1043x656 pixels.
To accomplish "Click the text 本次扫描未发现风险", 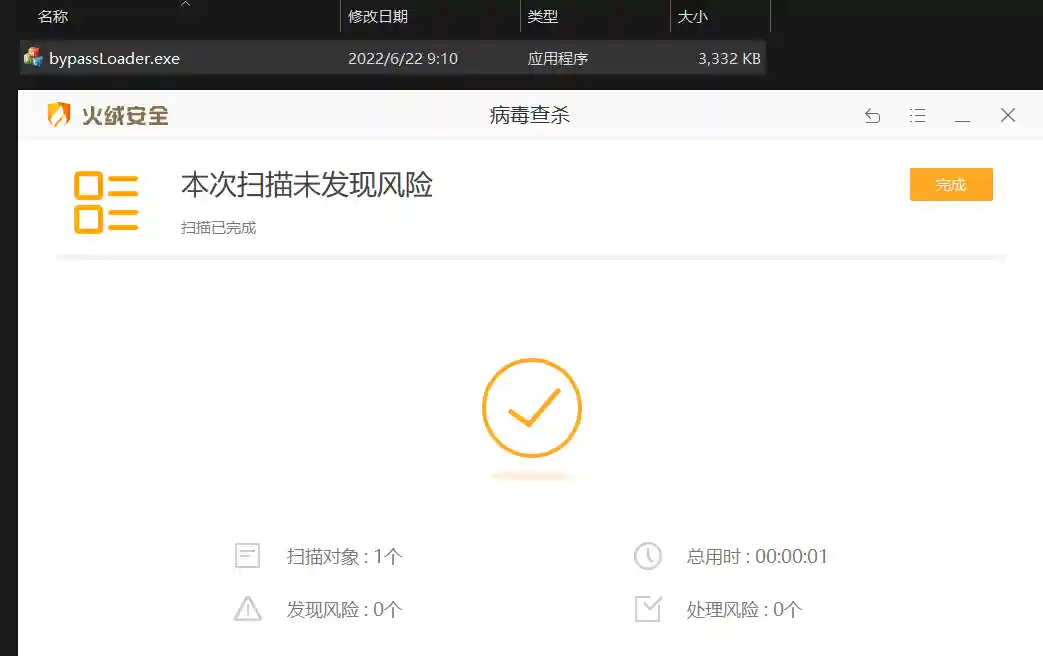I will point(307,184).
